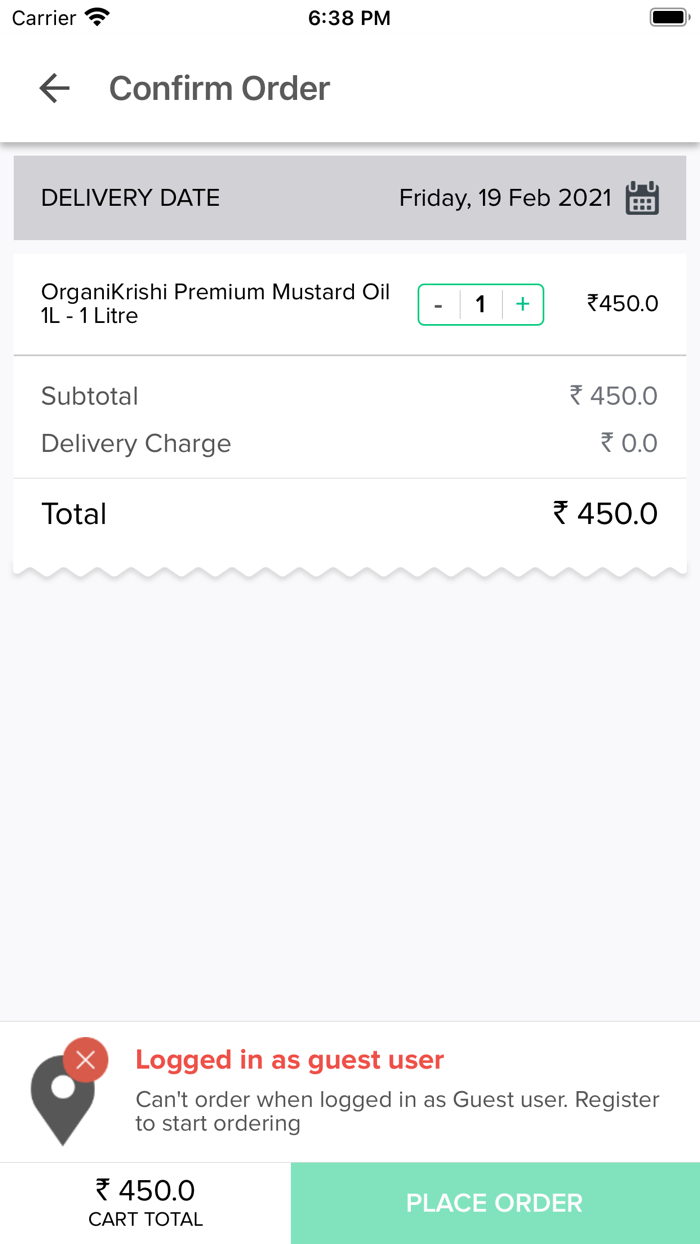The height and width of the screenshot is (1244, 700).
Task: Click Friday, 19 Feb 2021 to change date
Action: click(x=505, y=198)
